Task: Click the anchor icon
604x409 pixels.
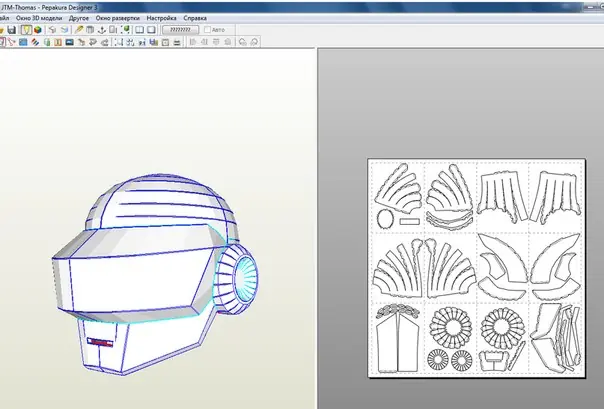Action: (102, 30)
